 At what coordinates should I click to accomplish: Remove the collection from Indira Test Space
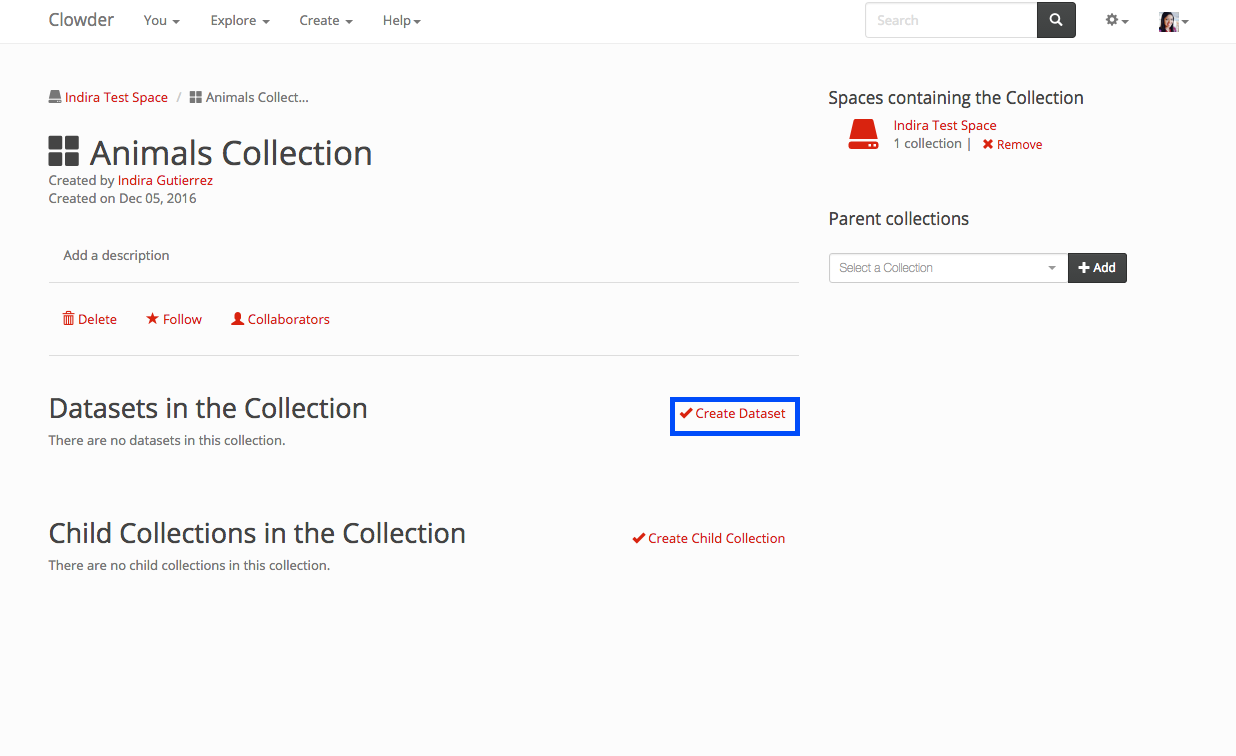pos(1012,145)
